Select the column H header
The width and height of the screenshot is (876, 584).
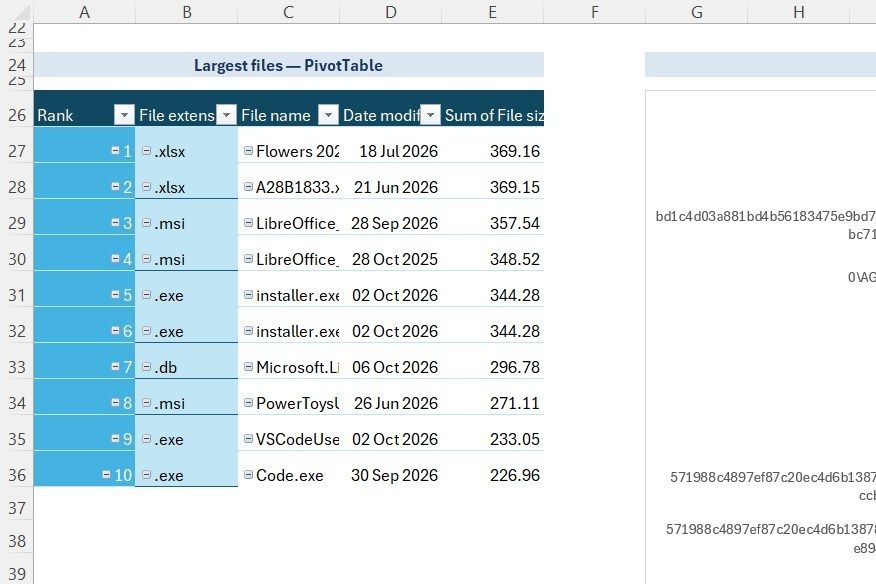pos(799,12)
